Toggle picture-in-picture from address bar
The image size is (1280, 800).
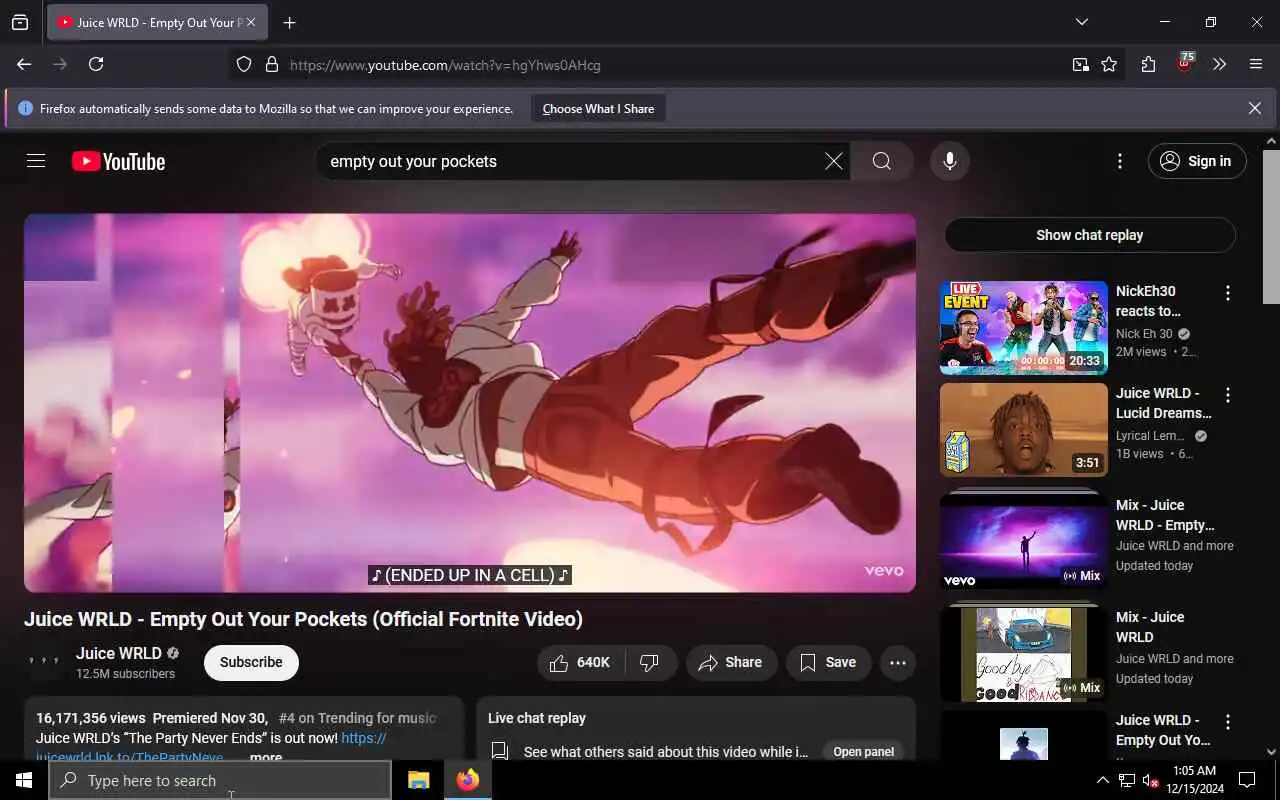[x=1080, y=64]
